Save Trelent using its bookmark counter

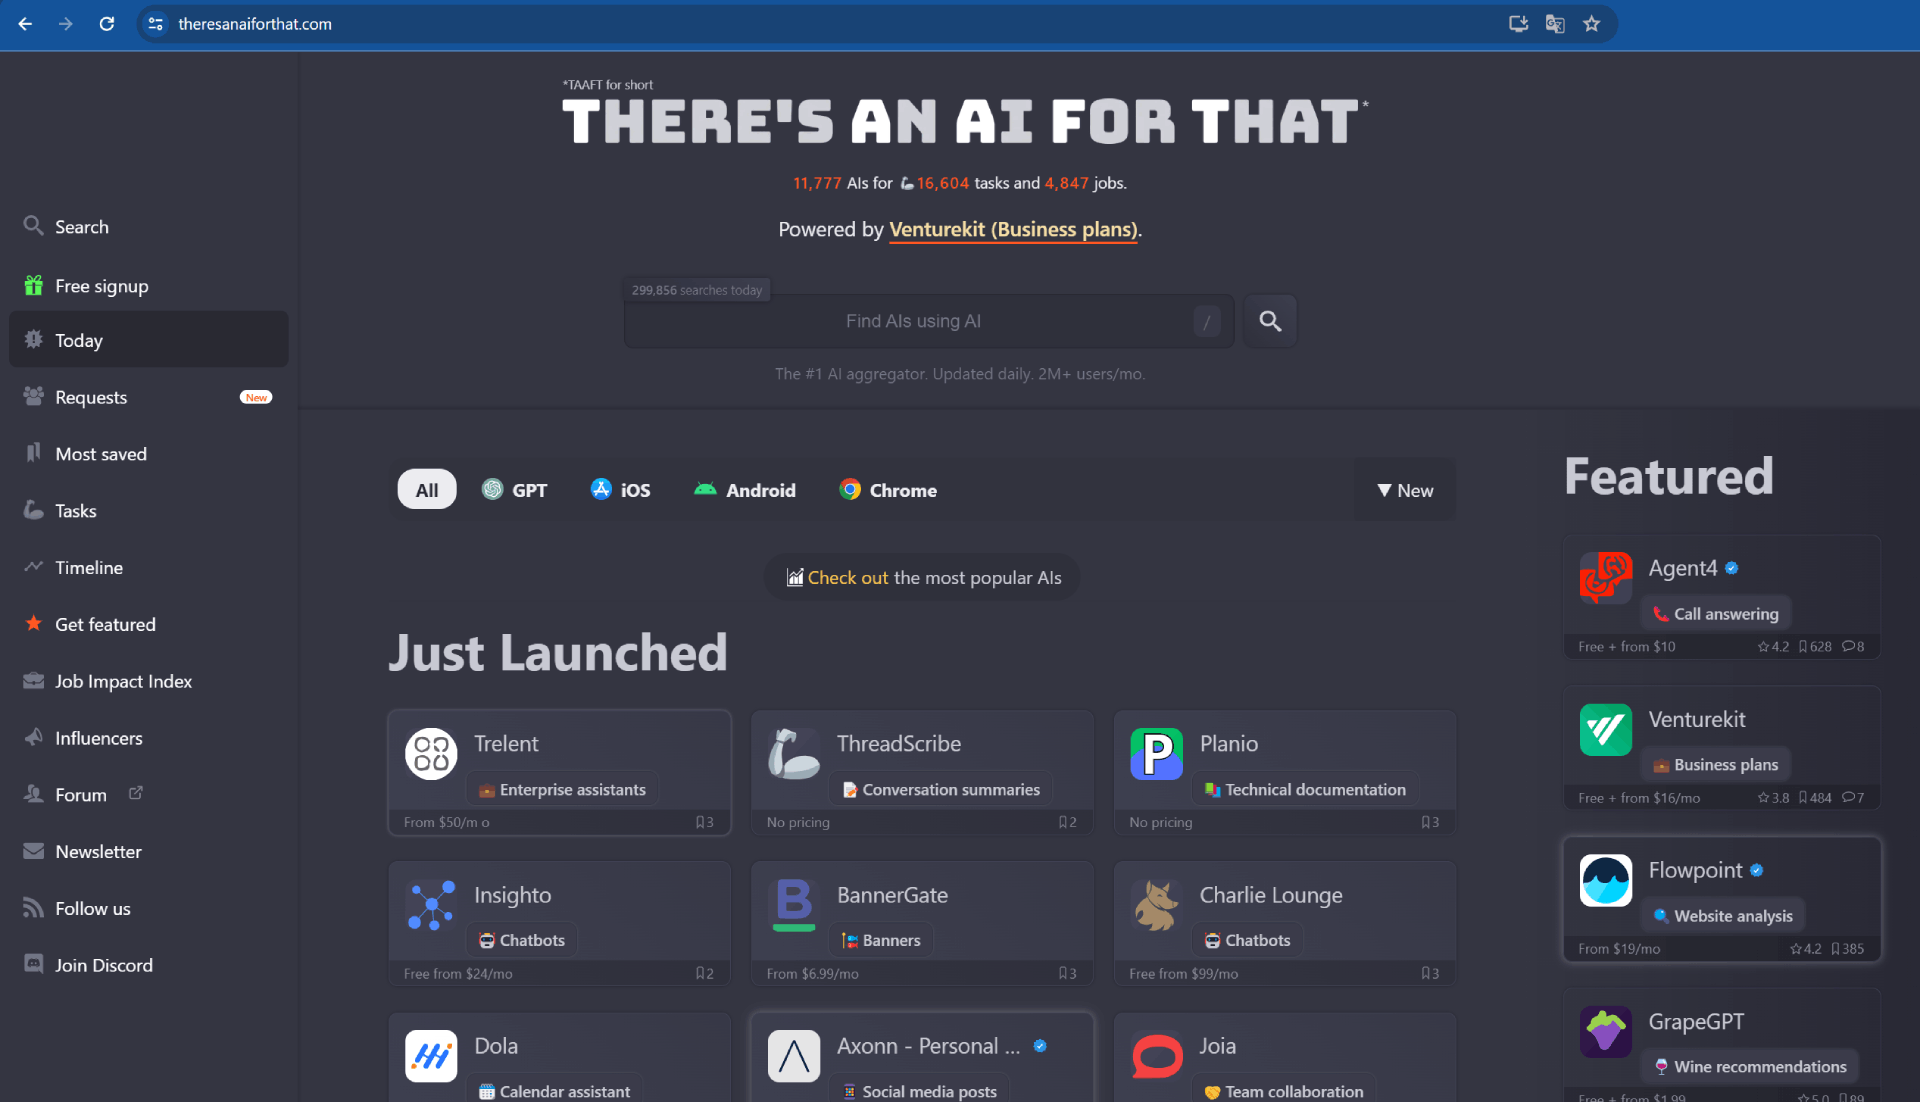tap(704, 822)
